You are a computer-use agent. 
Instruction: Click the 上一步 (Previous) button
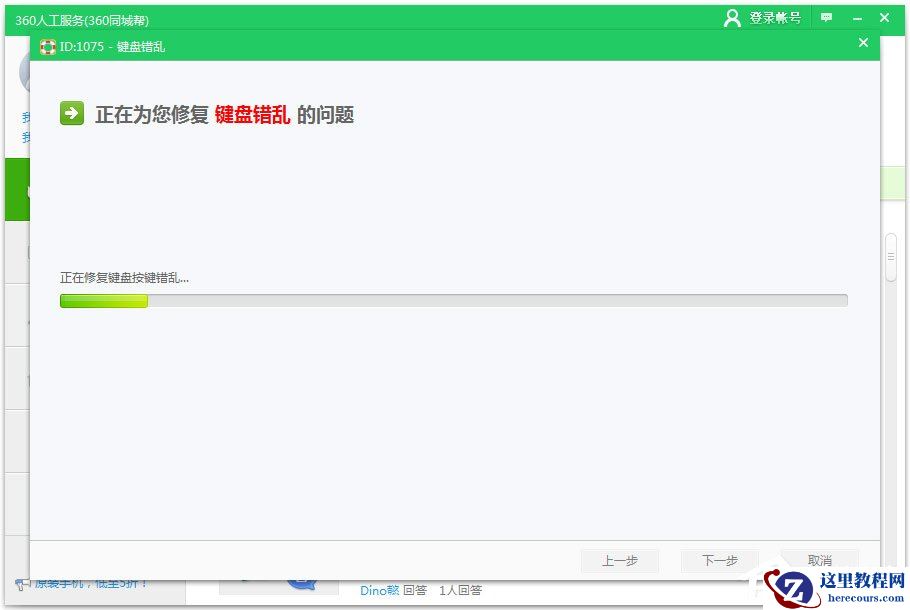tap(620, 561)
